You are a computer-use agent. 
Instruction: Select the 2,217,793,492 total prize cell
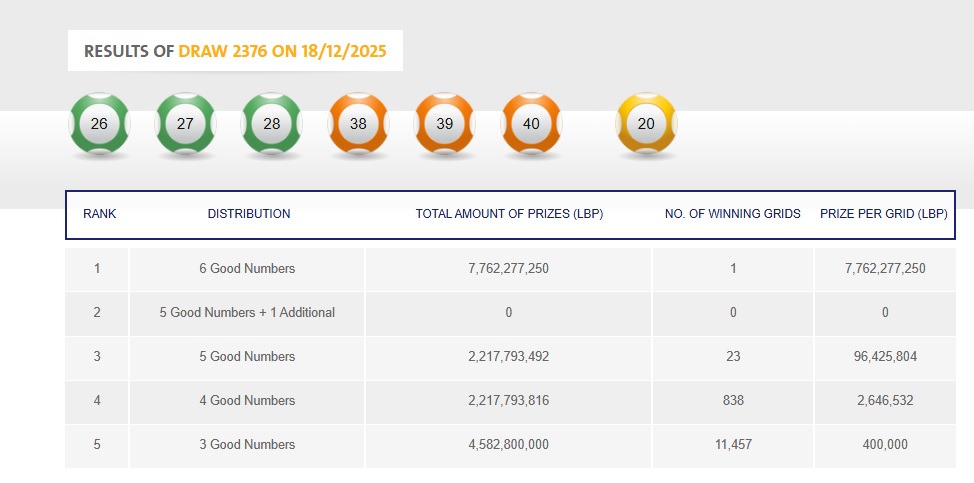click(509, 357)
